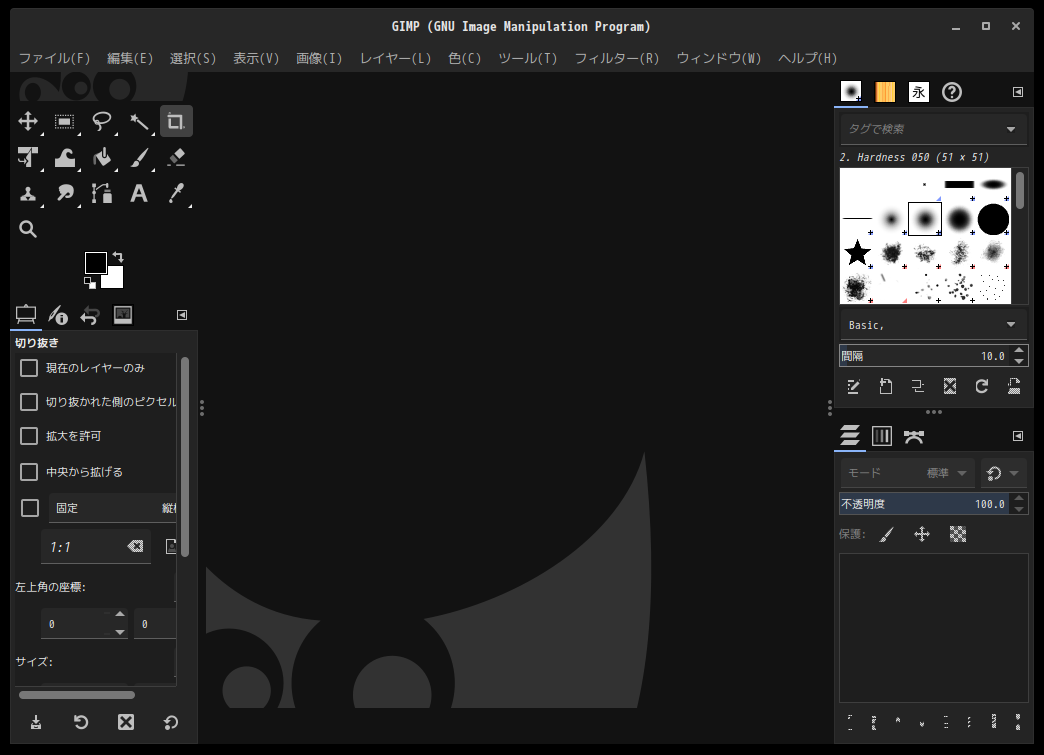Click the Edit brush button
Image resolution: width=1044 pixels, height=755 pixels.
853,387
